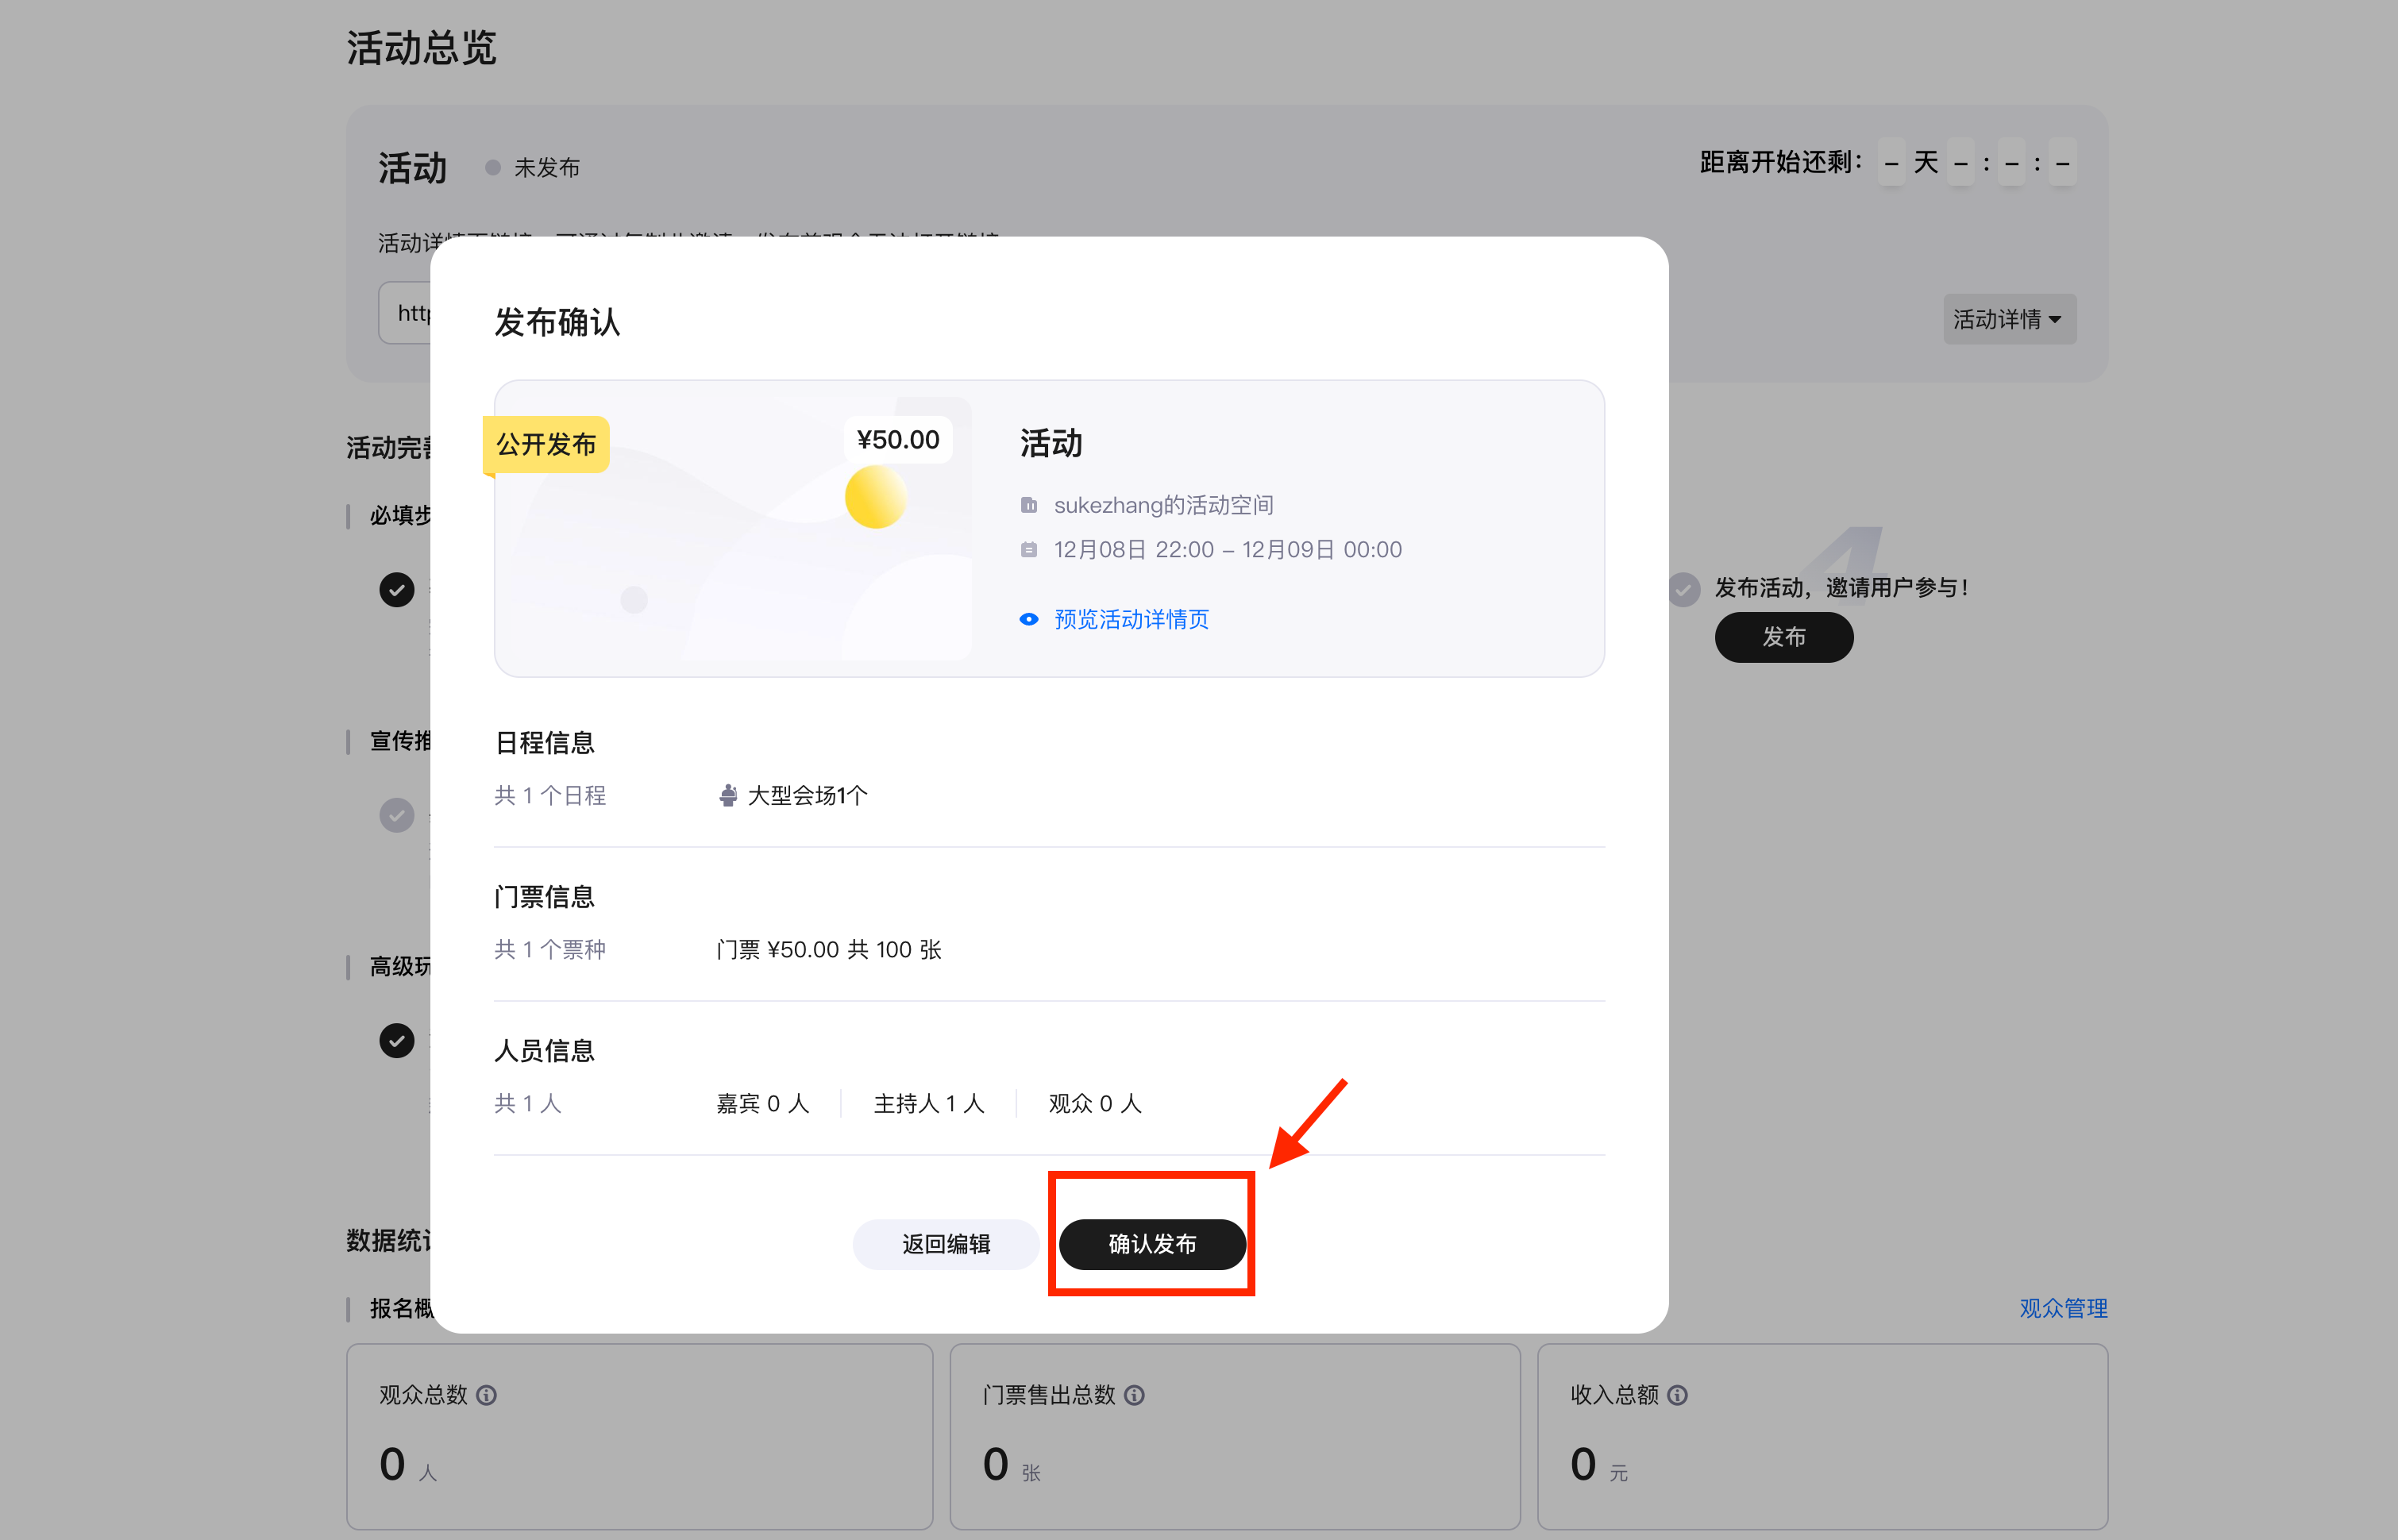
Task: Click the 确认发布 confirm publish button
Action: (x=1152, y=1244)
